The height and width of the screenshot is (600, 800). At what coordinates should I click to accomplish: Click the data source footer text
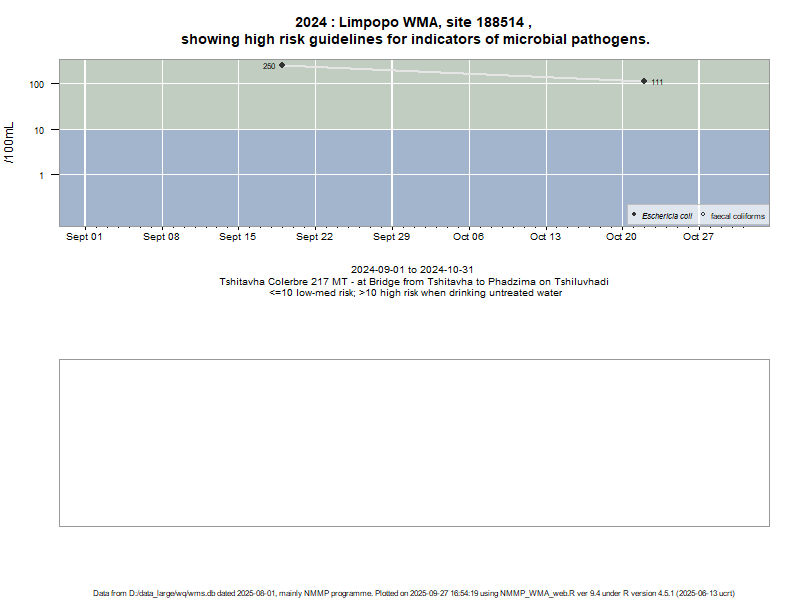point(414,593)
